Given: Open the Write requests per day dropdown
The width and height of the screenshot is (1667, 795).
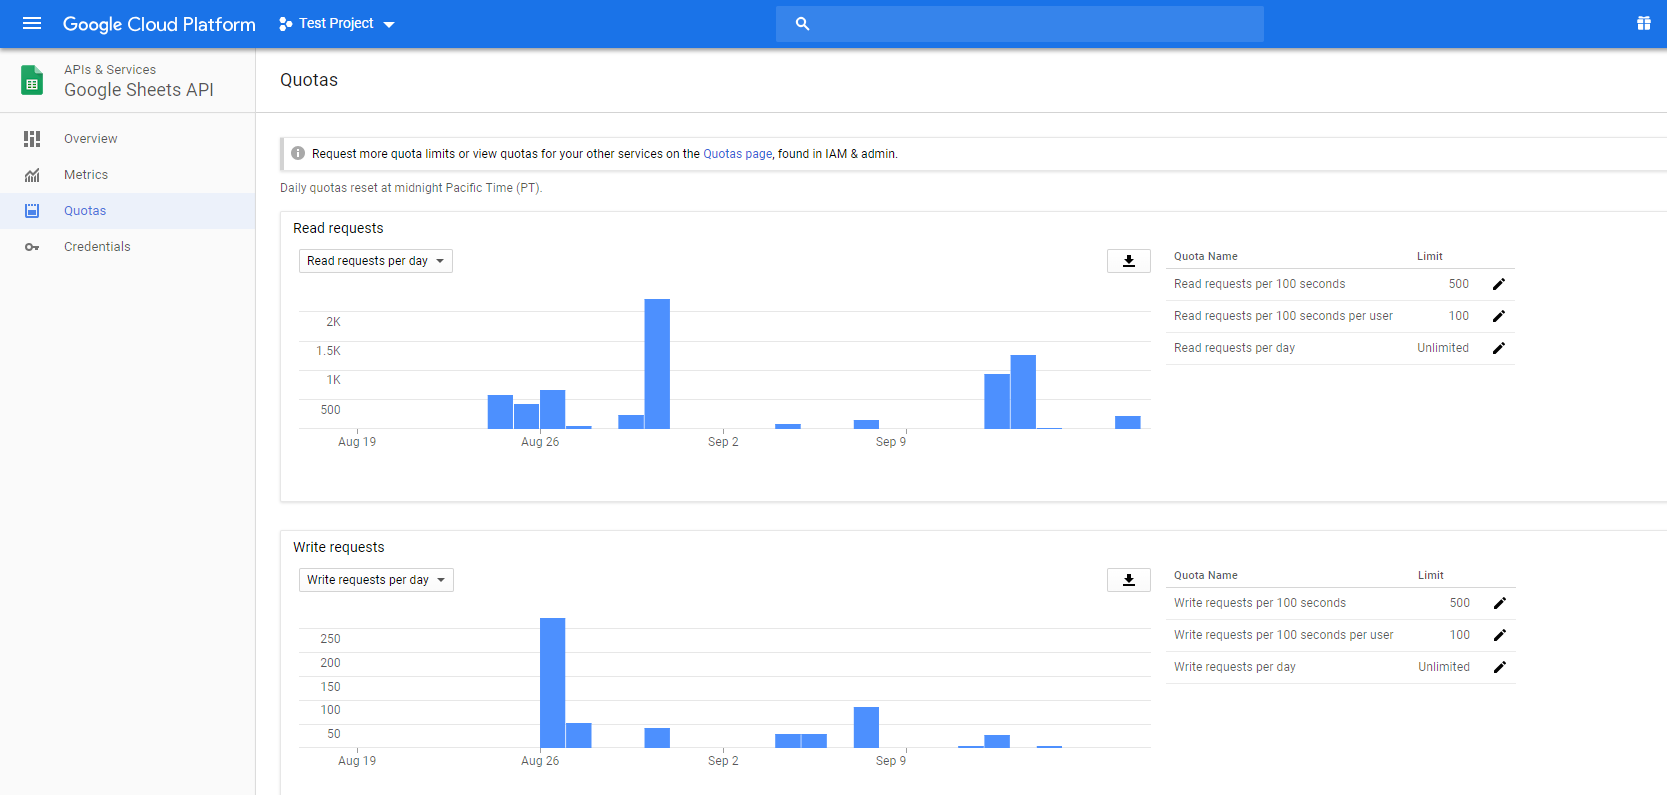Looking at the screenshot, I should point(376,580).
